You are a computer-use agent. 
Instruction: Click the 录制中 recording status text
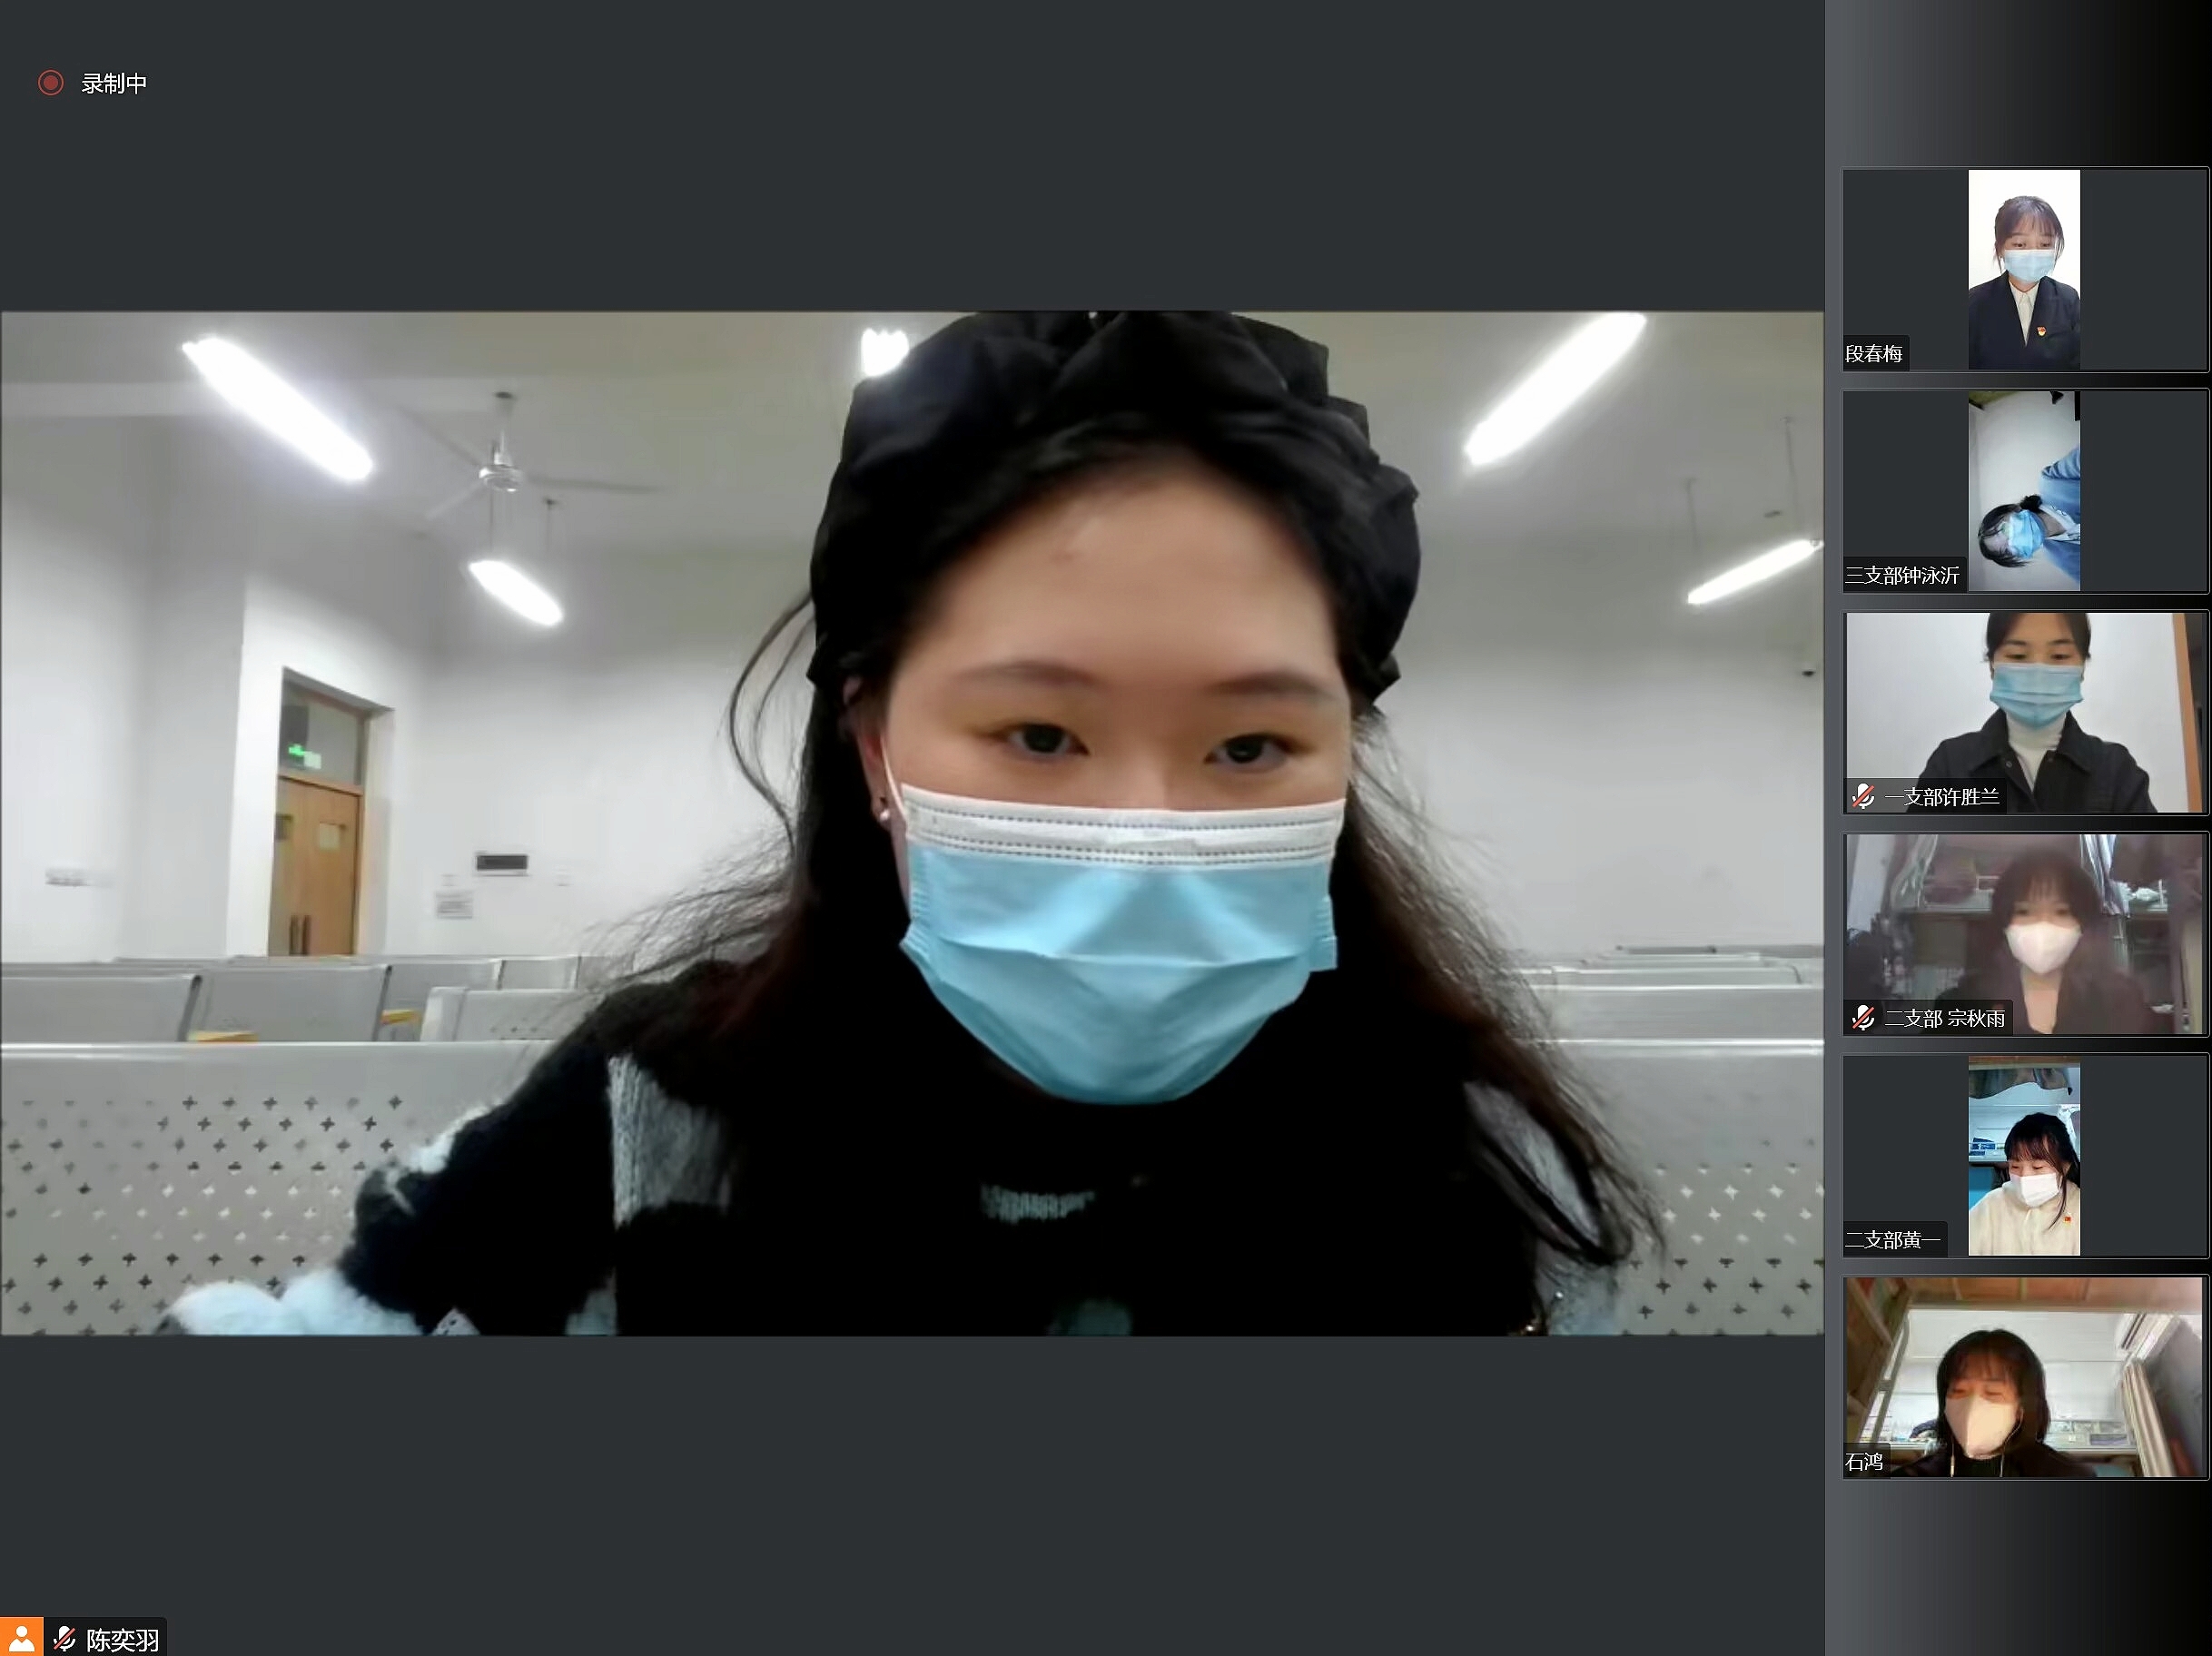[x=114, y=84]
